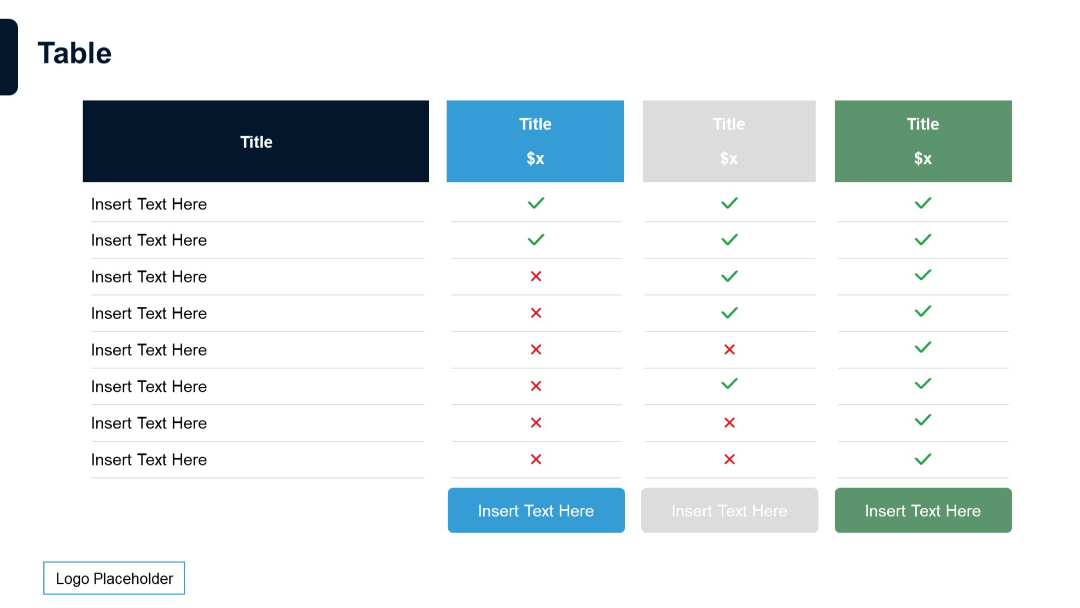Click the green checkmark in blue column's first row
The height and width of the screenshot is (608, 1080).
click(x=536, y=202)
